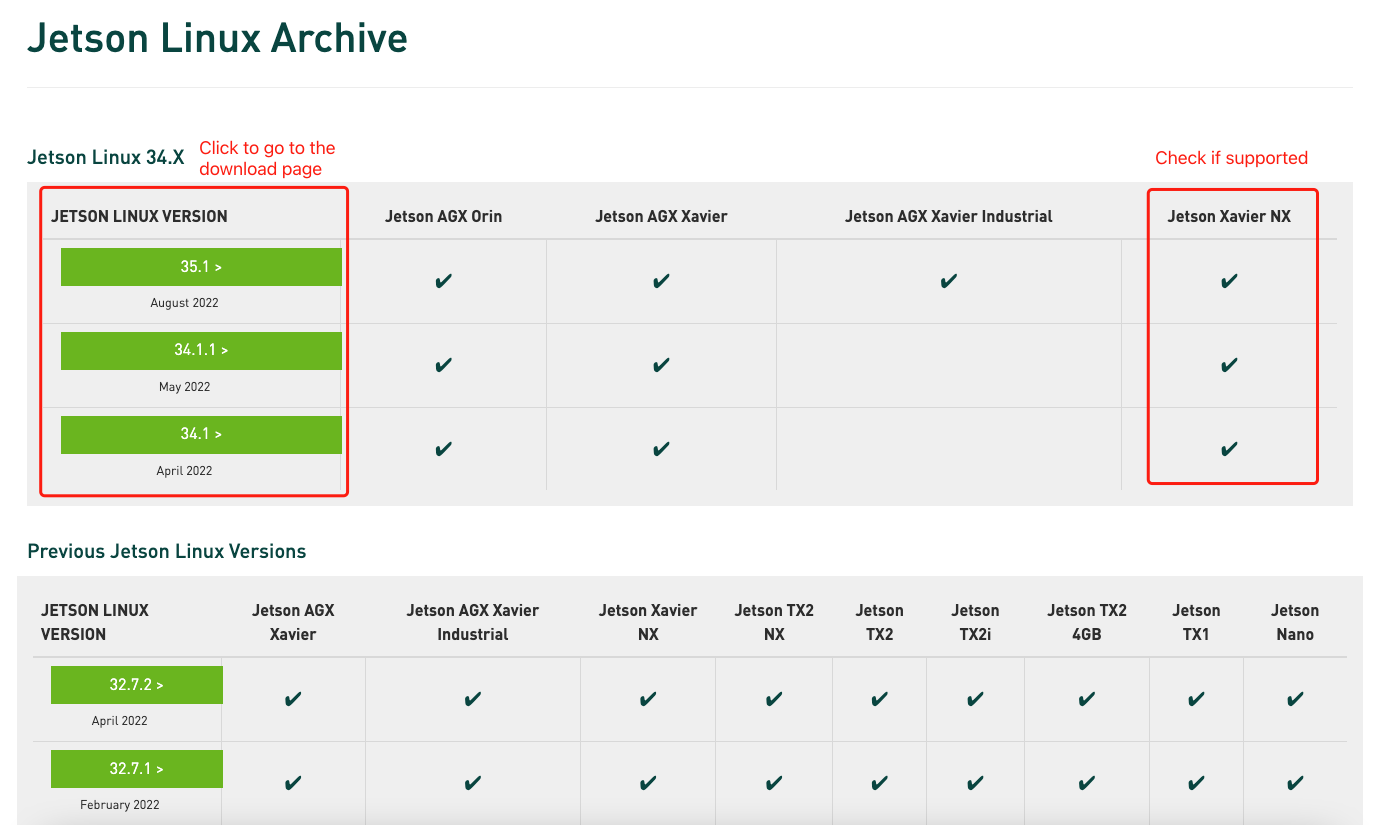Screen dimensions: 1382x825
Task: Click the JETSON LINUX VERSION header in previous versions table
Action: 97,622
